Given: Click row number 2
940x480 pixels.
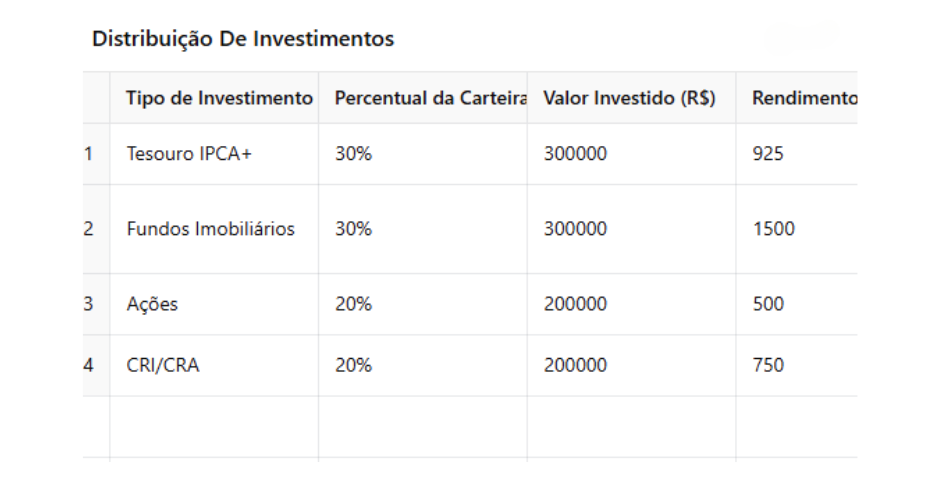Looking at the screenshot, I should pyautogui.click(x=88, y=229).
